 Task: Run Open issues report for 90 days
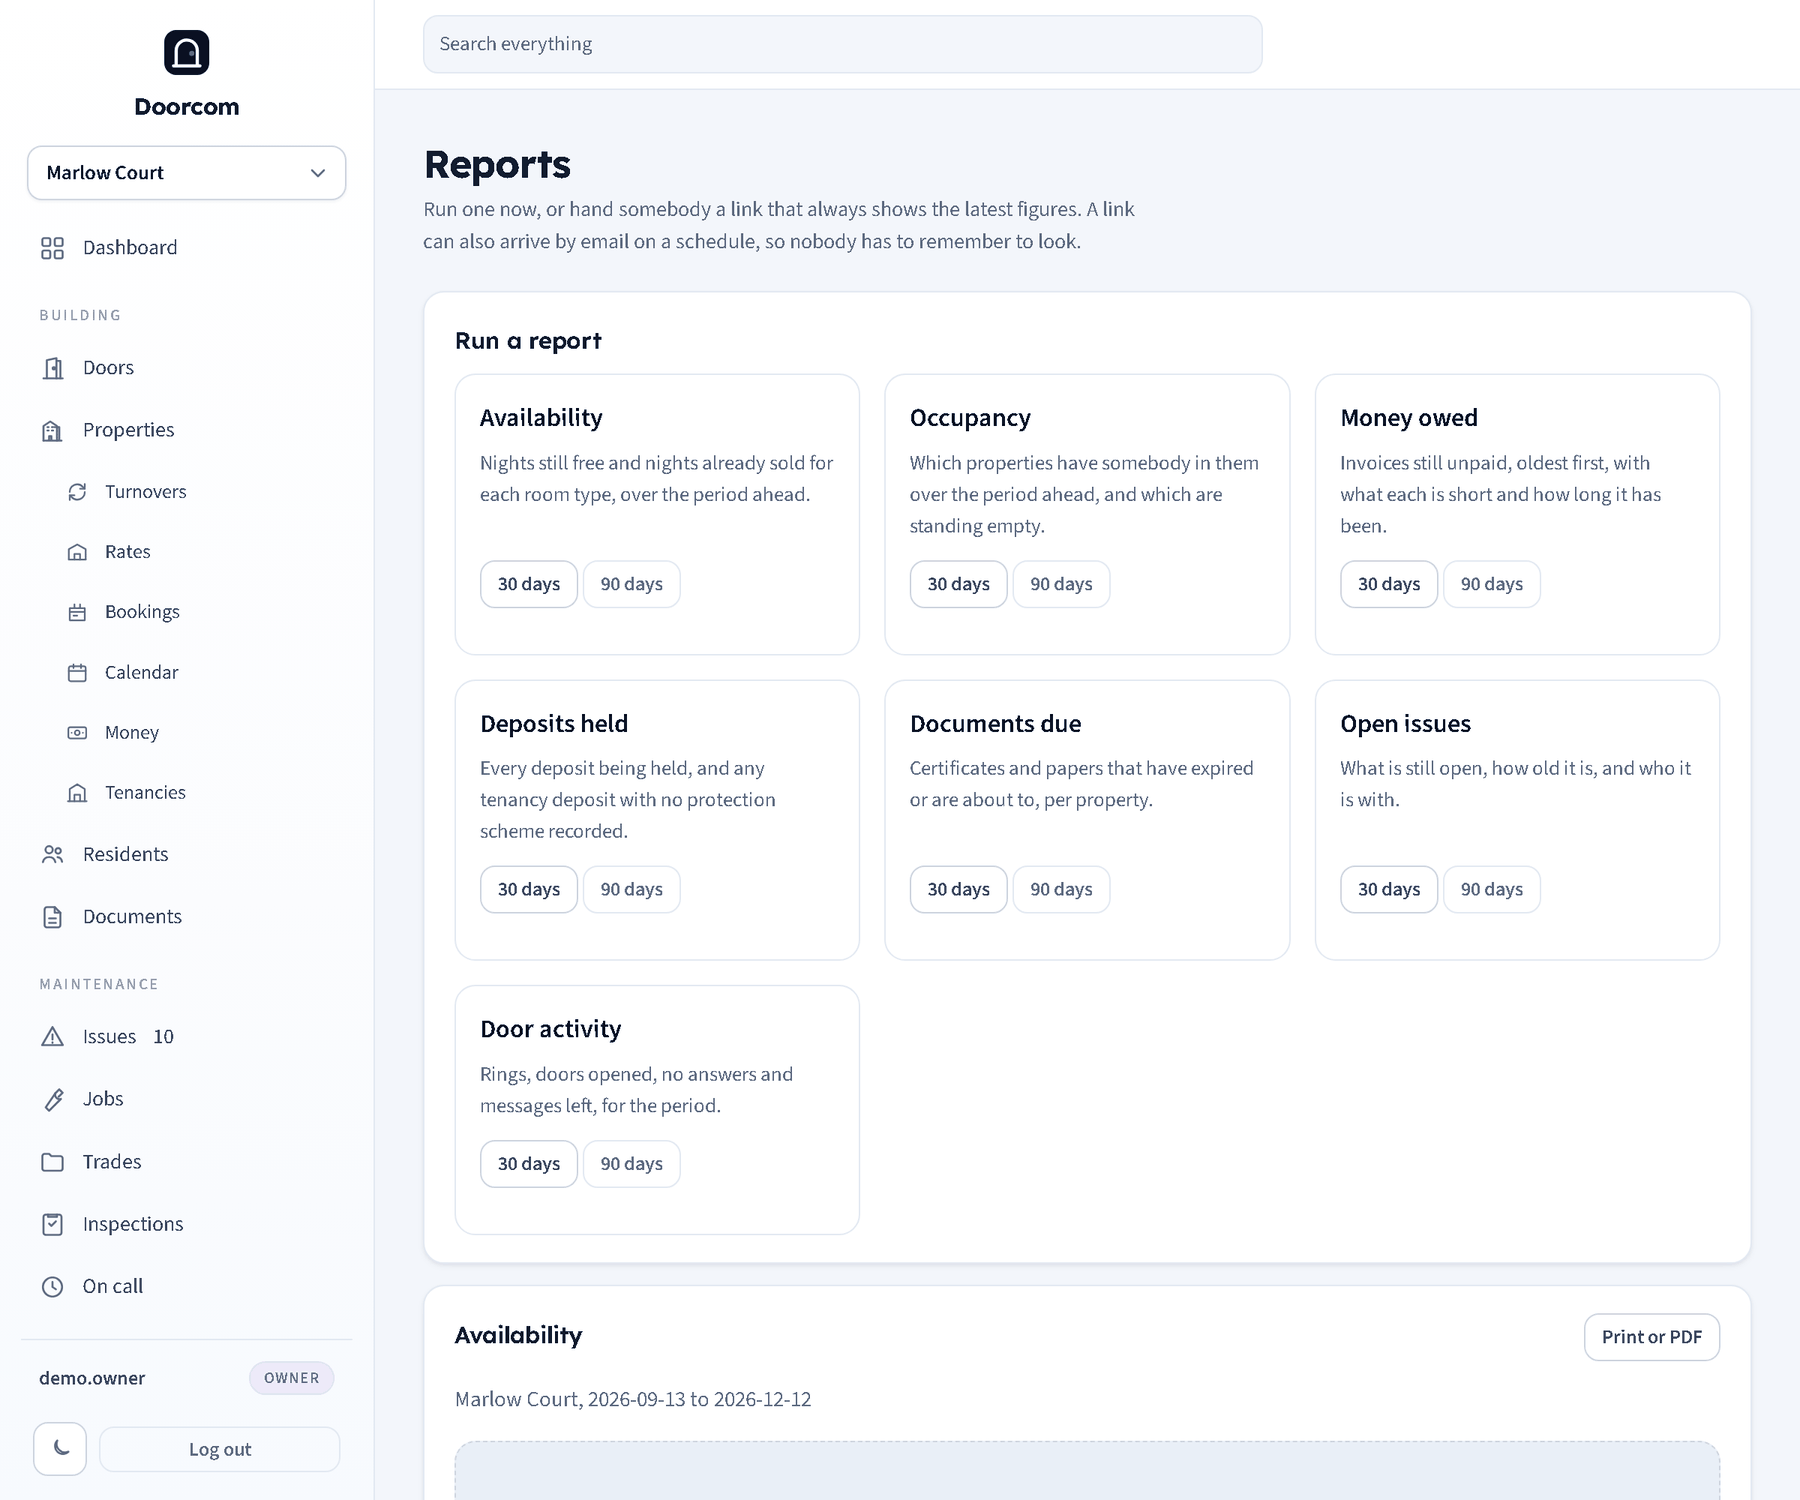1491,890
